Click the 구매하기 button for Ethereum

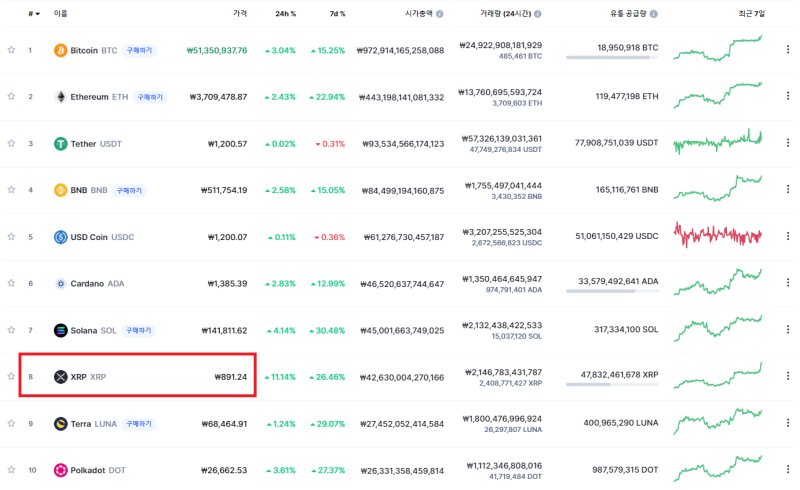point(150,97)
